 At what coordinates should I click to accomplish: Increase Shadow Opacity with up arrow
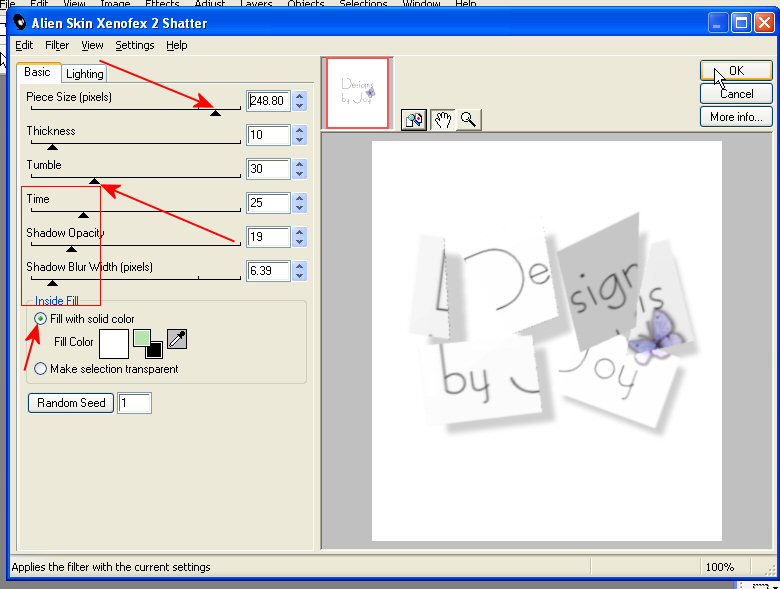[x=299, y=232]
